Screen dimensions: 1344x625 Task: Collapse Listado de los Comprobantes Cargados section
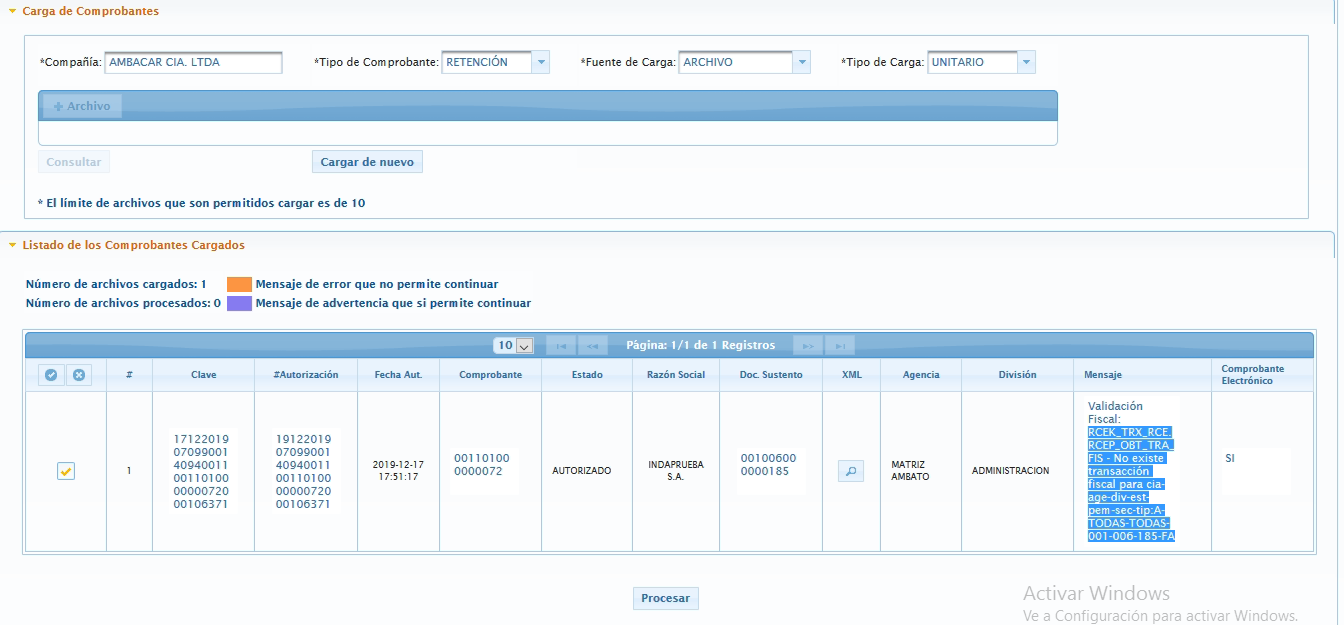click(12, 245)
